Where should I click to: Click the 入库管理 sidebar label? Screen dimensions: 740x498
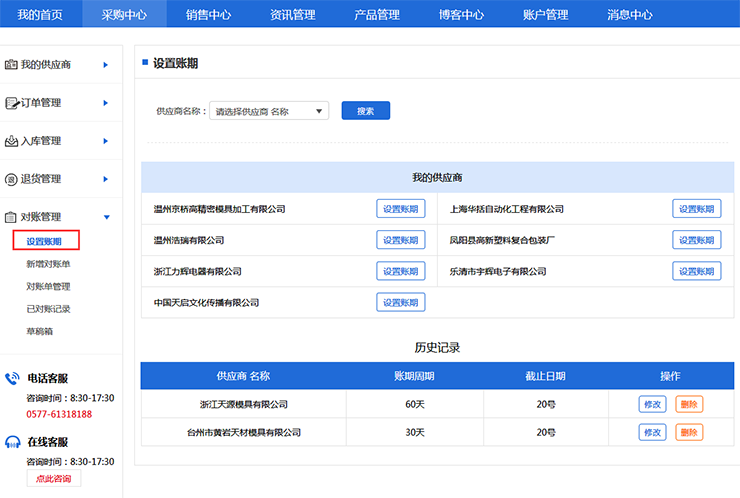(x=41, y=141)
